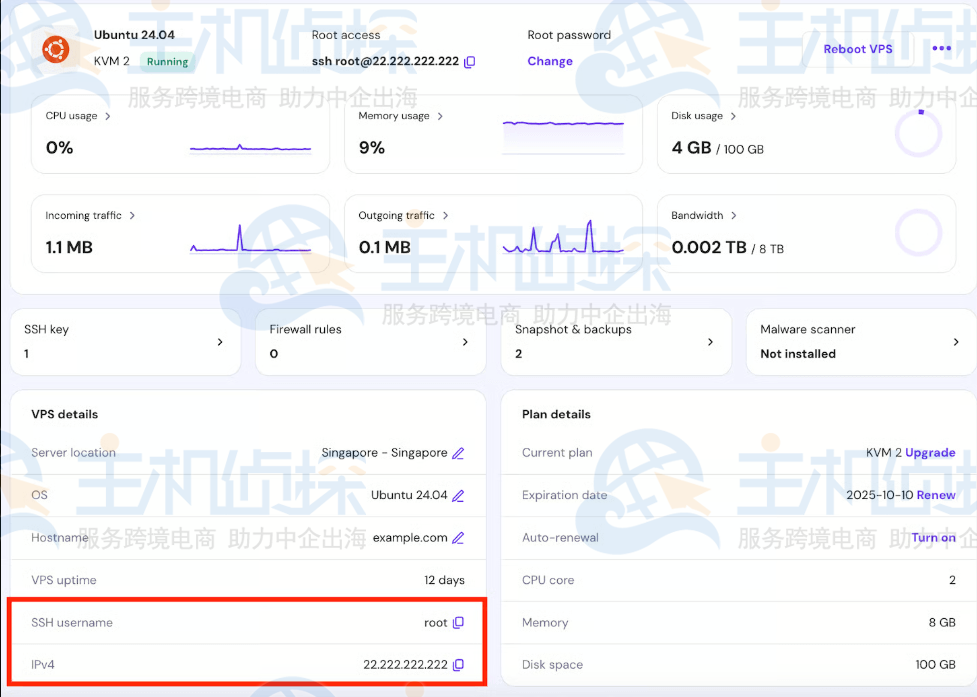Click the Outgoing traffic graph
The height and width of the screenshot is (697, 977).
(x=563, y=237)
